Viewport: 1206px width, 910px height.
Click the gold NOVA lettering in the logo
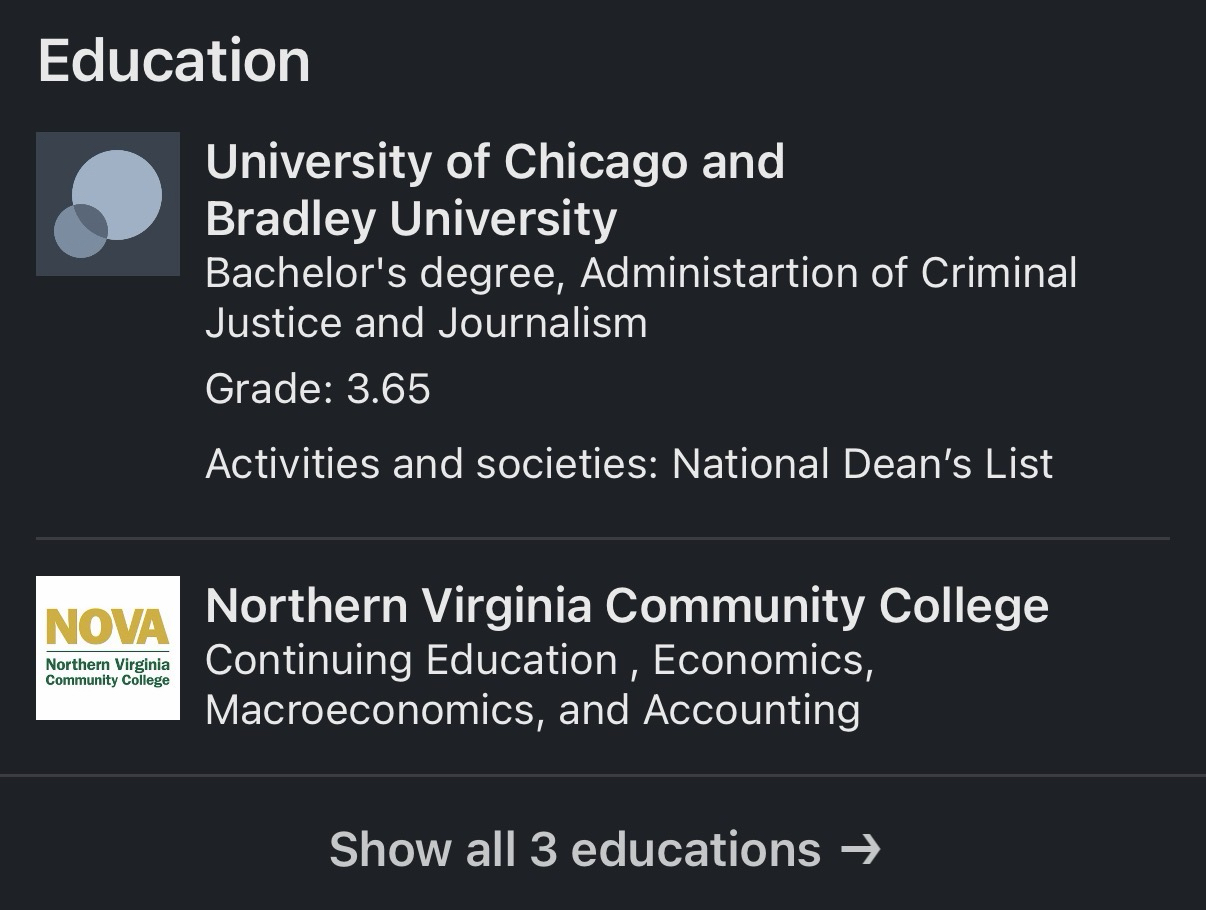pyautogui.click(x=108, y=628)
